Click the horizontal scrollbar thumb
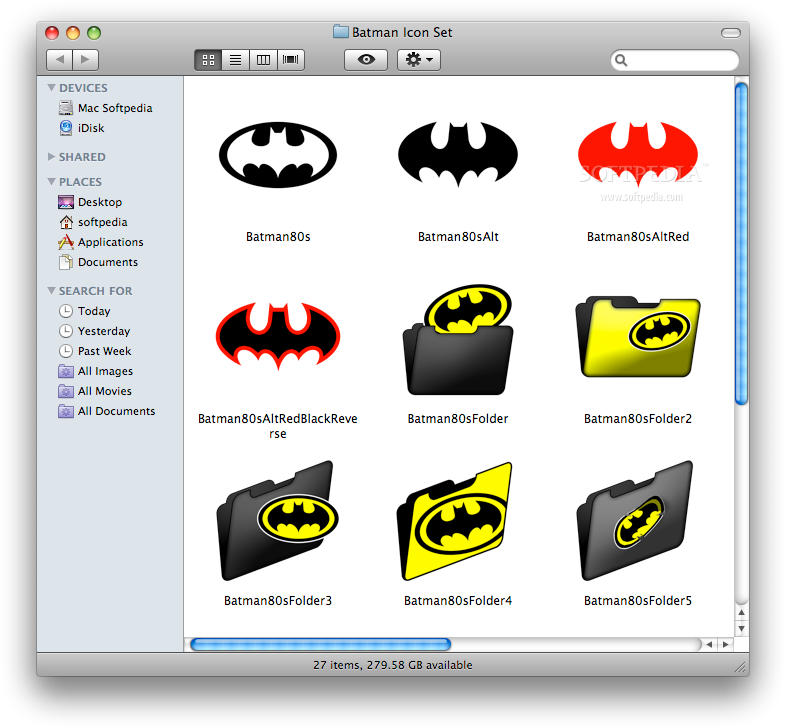 point(320,644)
